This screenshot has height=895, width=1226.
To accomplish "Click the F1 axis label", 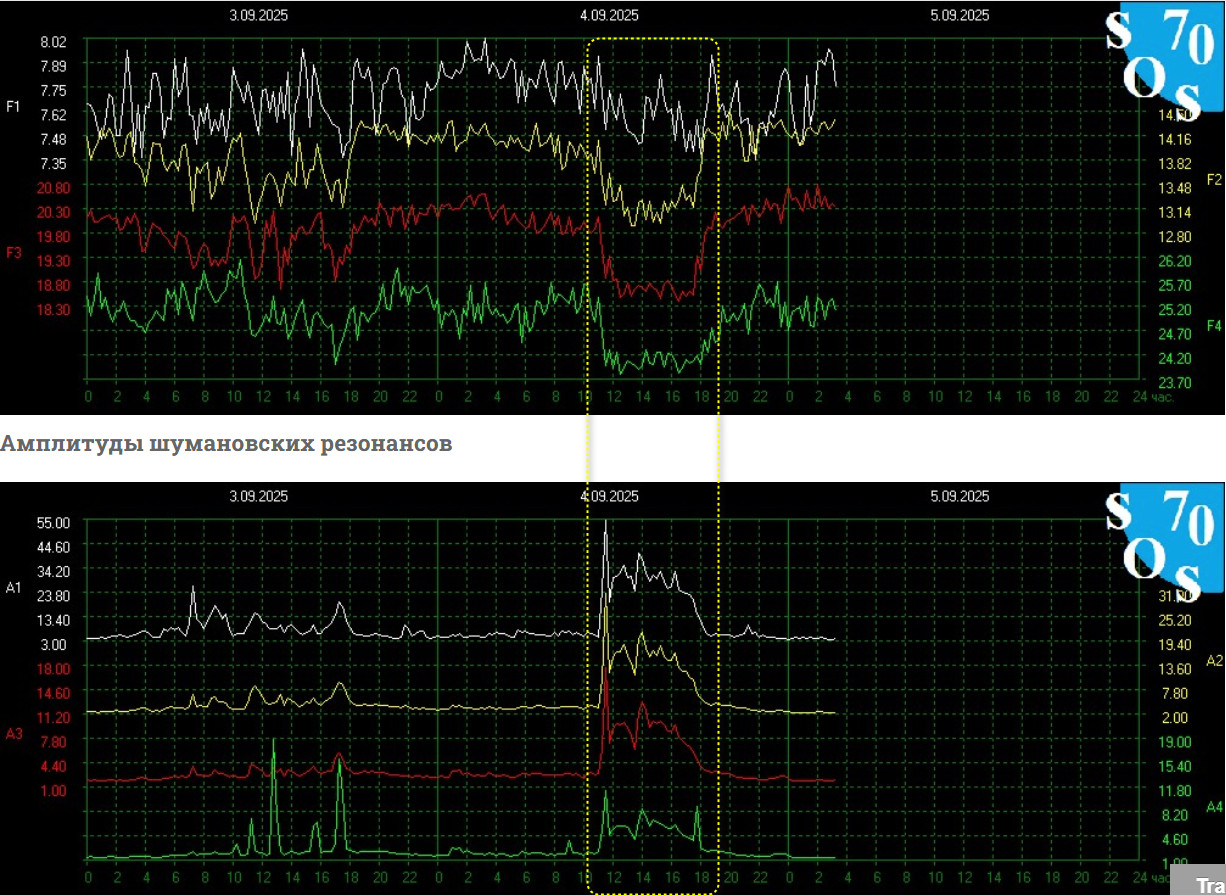I will click(x=13, y=106).
